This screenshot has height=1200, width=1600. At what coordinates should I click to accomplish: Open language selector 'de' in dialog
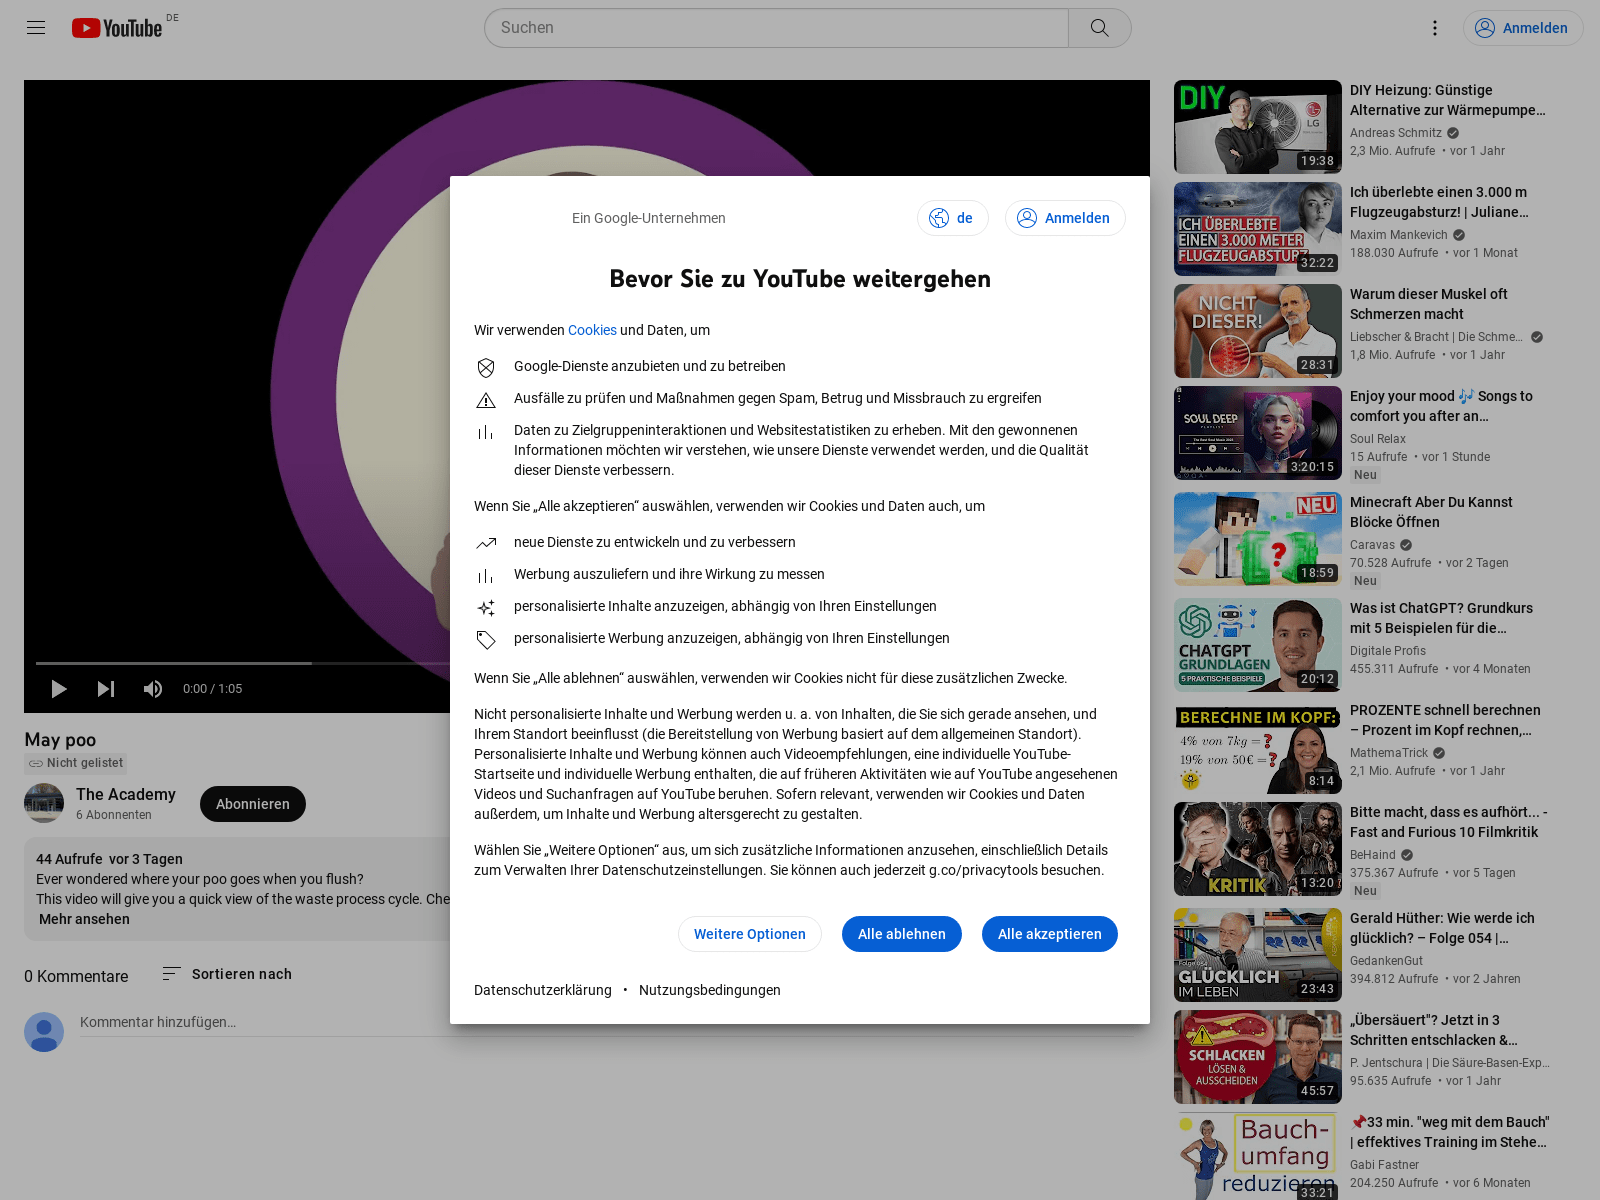pyautogui.click(x=952, y=218)
